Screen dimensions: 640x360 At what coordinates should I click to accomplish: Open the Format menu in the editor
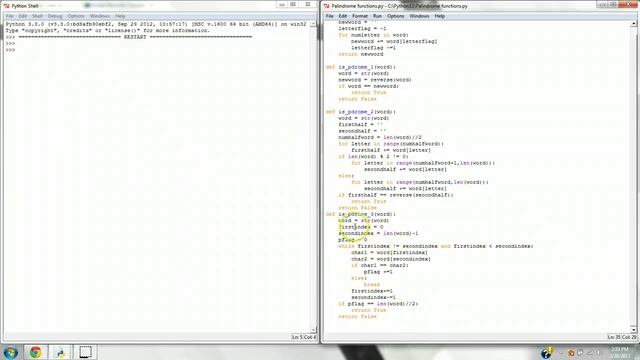point(360,16)
